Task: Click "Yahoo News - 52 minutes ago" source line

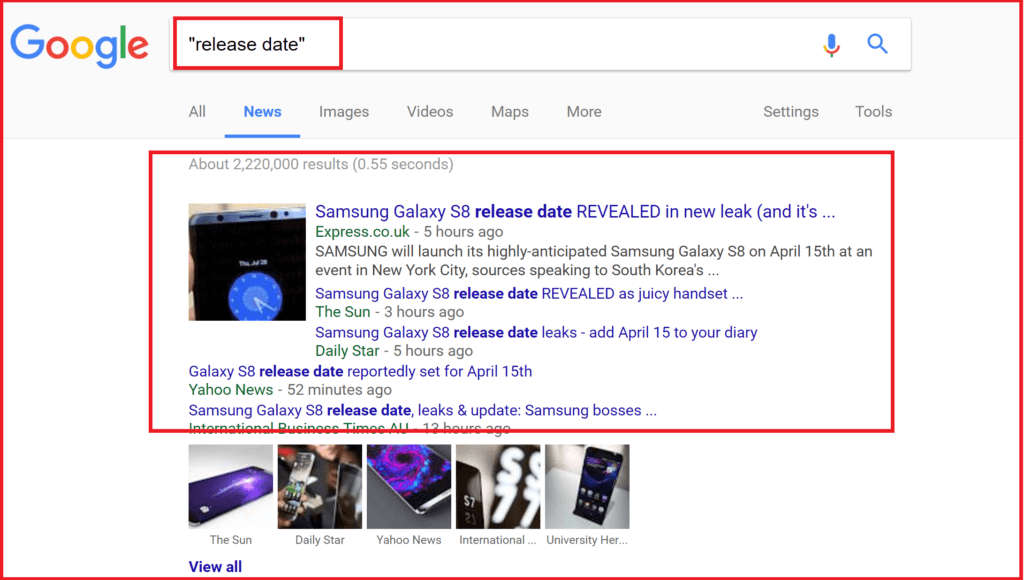Action: click(x=290, y=390)
